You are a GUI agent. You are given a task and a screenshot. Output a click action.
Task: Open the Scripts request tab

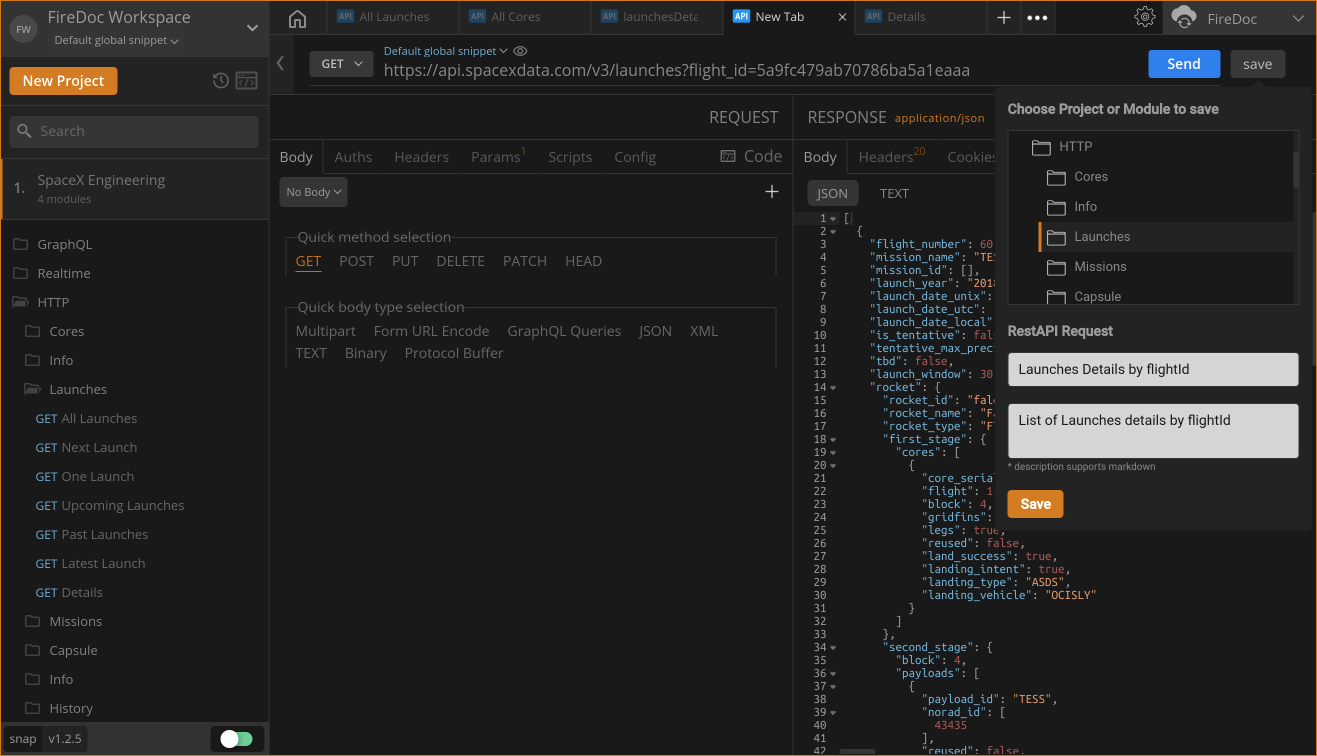570,157
